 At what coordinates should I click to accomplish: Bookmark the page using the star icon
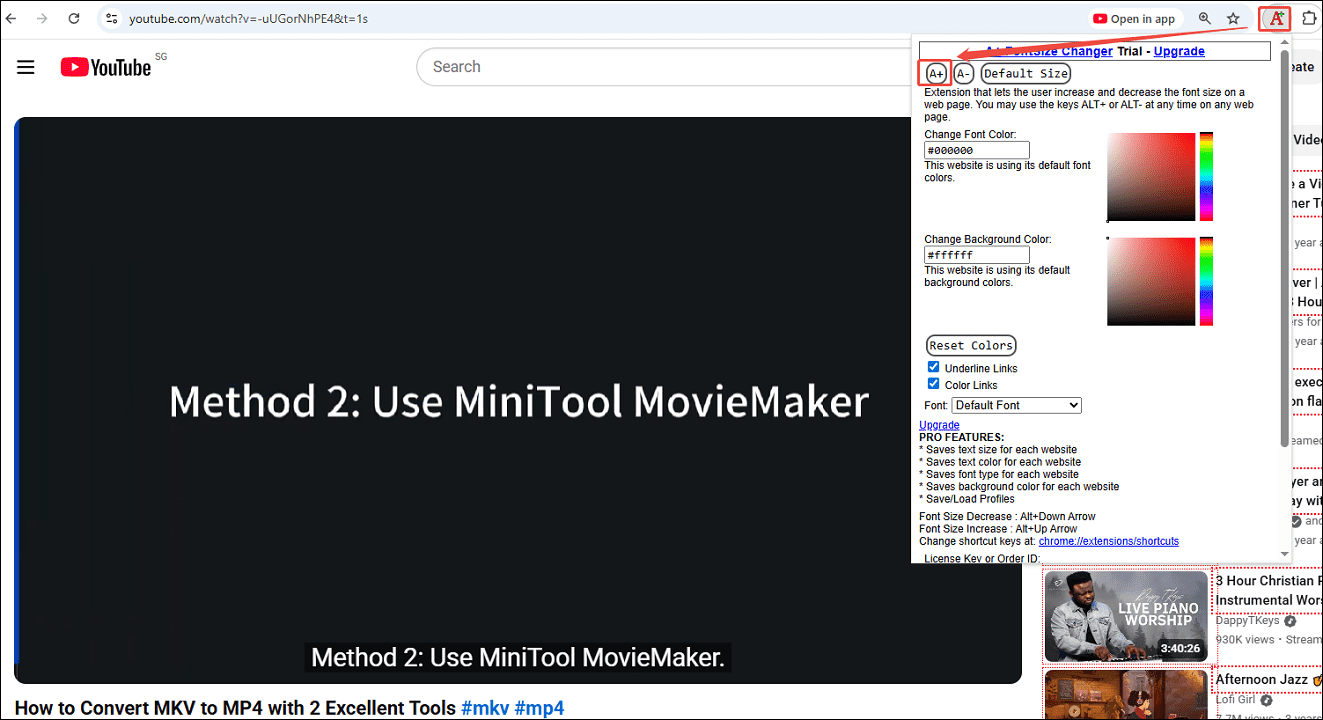1234,18
